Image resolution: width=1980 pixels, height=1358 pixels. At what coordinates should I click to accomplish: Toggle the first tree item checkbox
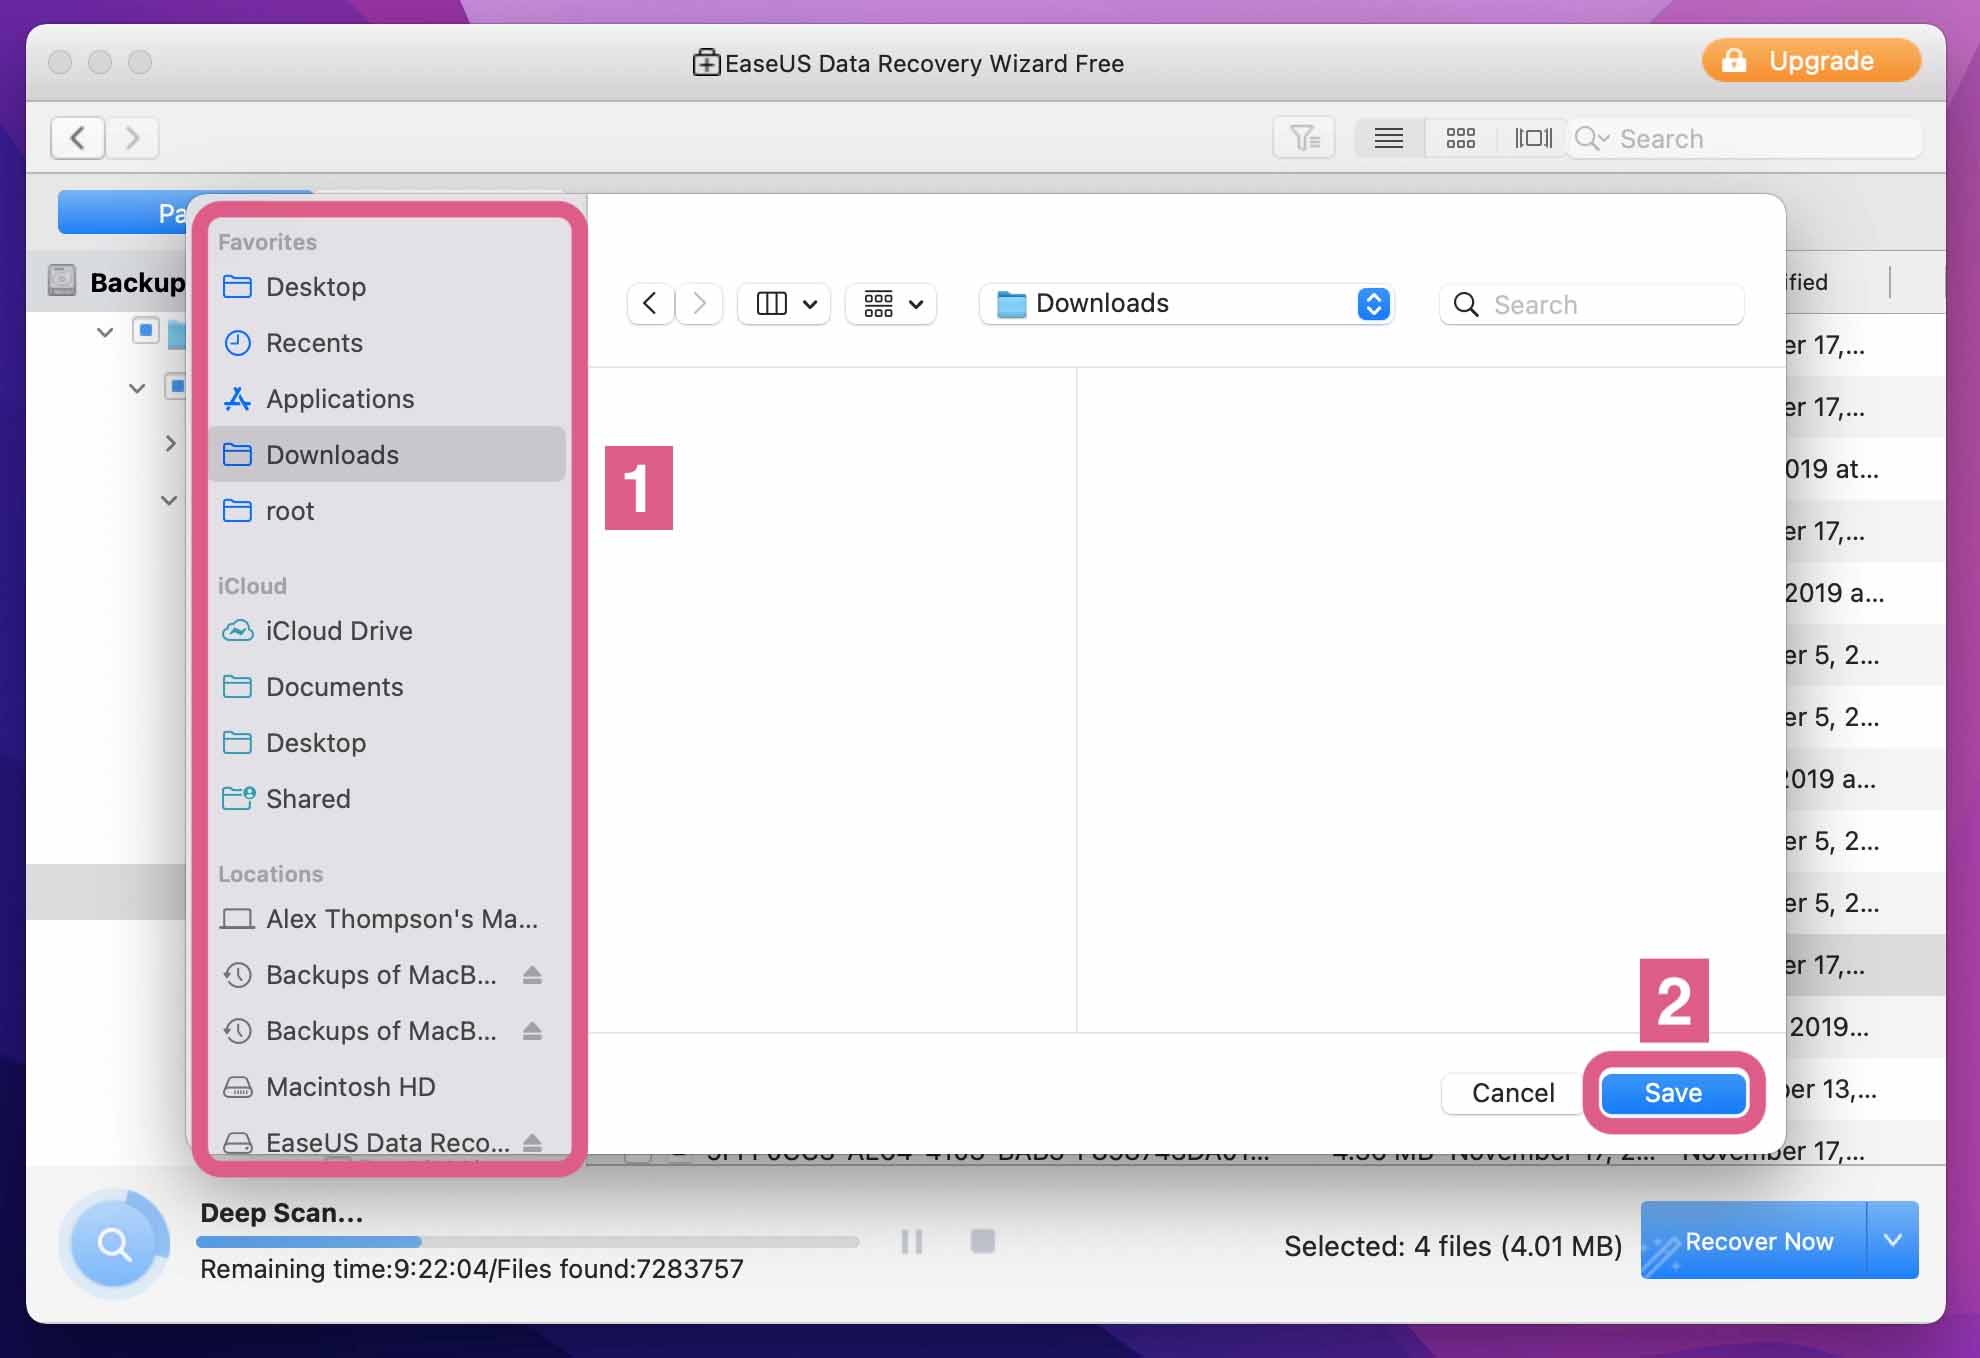tap(146, 330)
